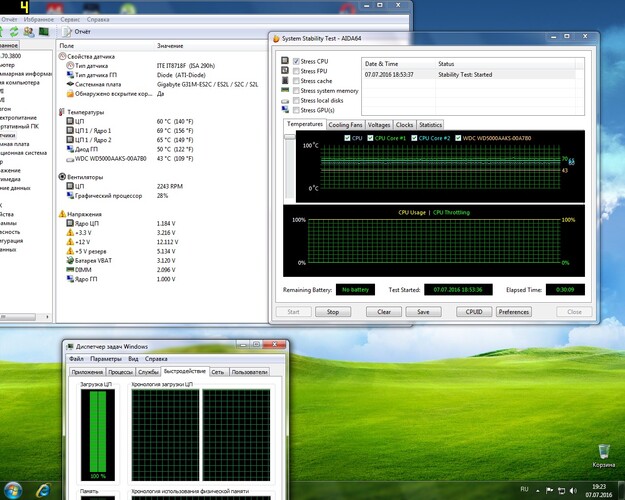This screenshot has width=625, height=500.
Task: Open the Вид menu in Task Manager
Action: click(133, 359)
